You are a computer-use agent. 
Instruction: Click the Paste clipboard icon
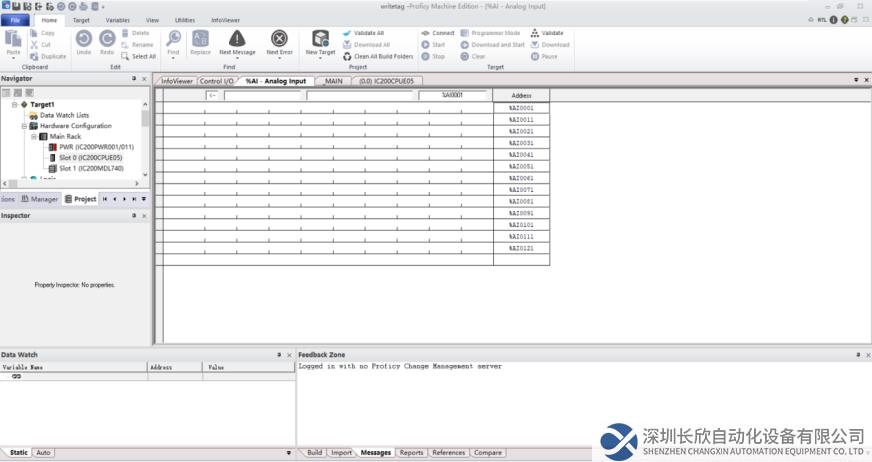[13, 40]
